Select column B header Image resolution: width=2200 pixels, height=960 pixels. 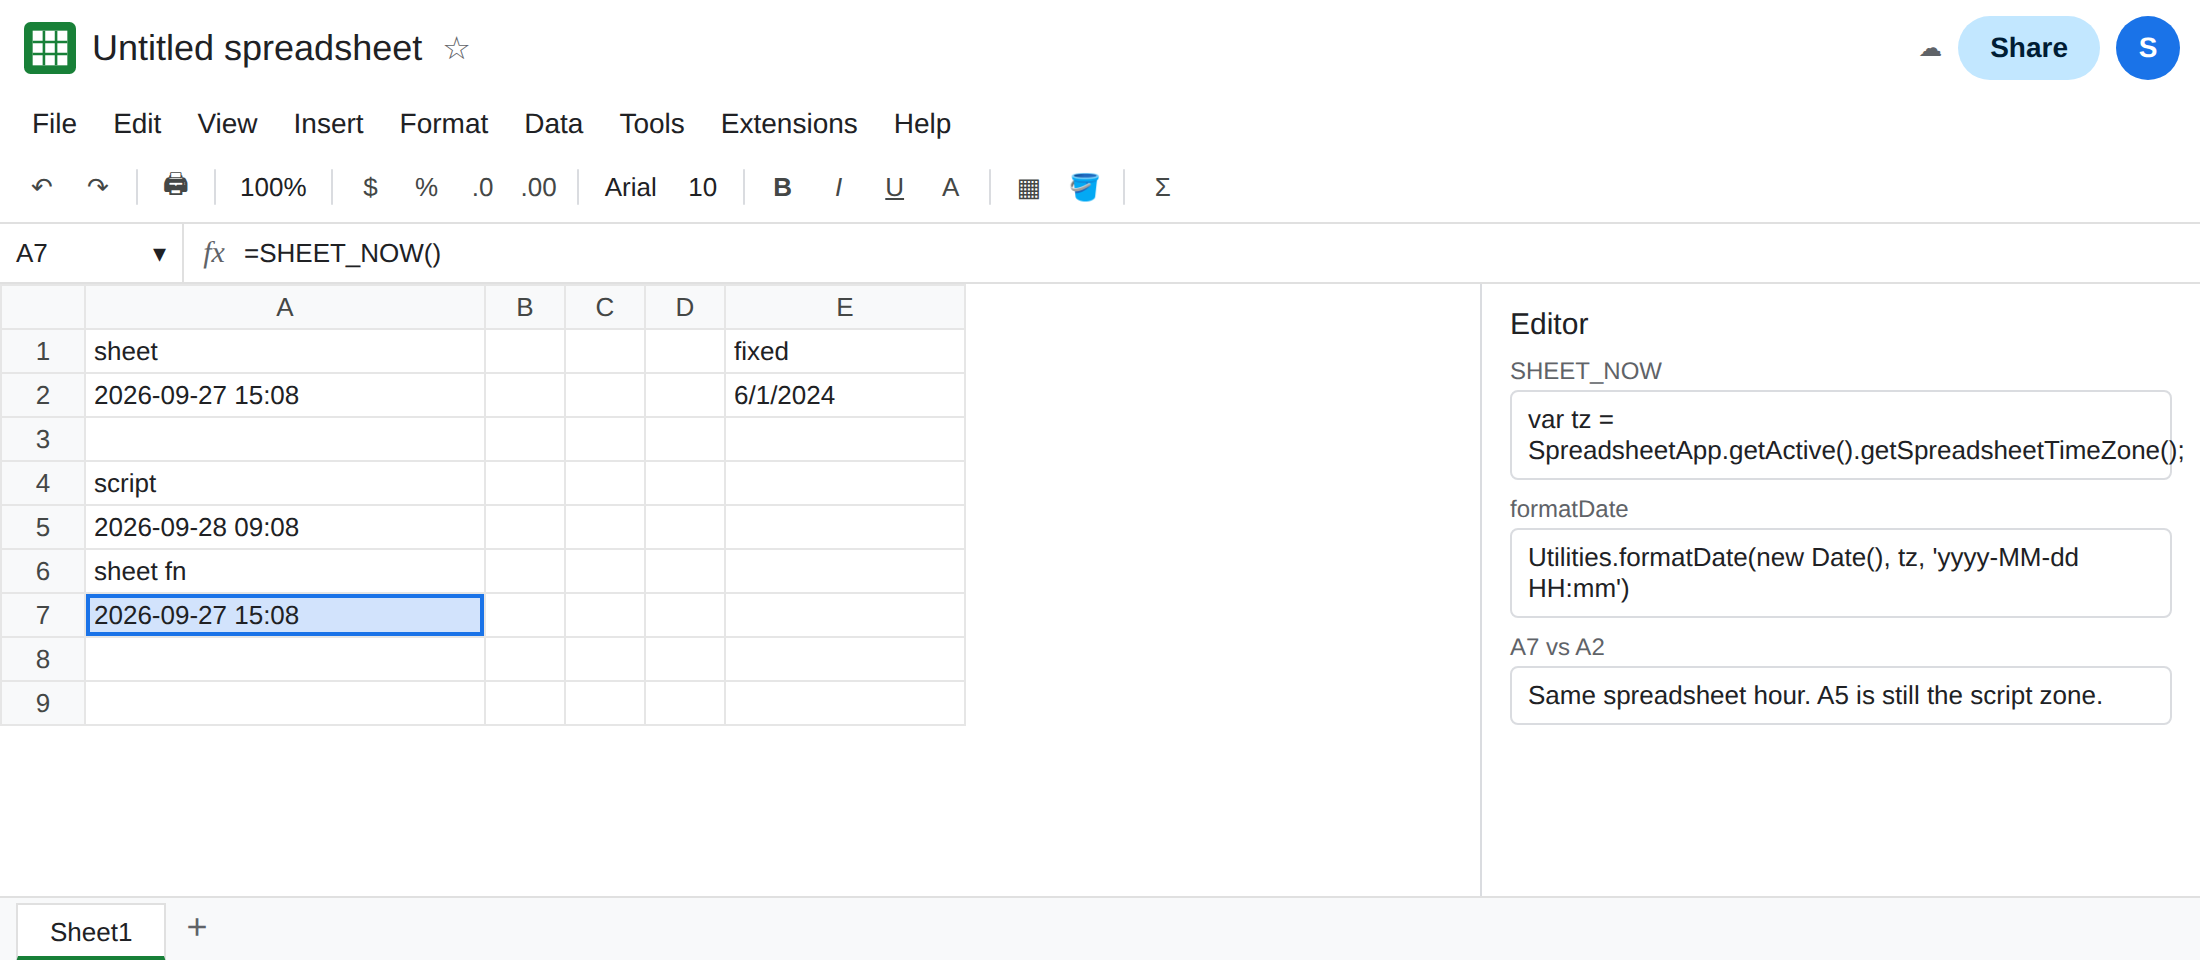click(525, 307)
